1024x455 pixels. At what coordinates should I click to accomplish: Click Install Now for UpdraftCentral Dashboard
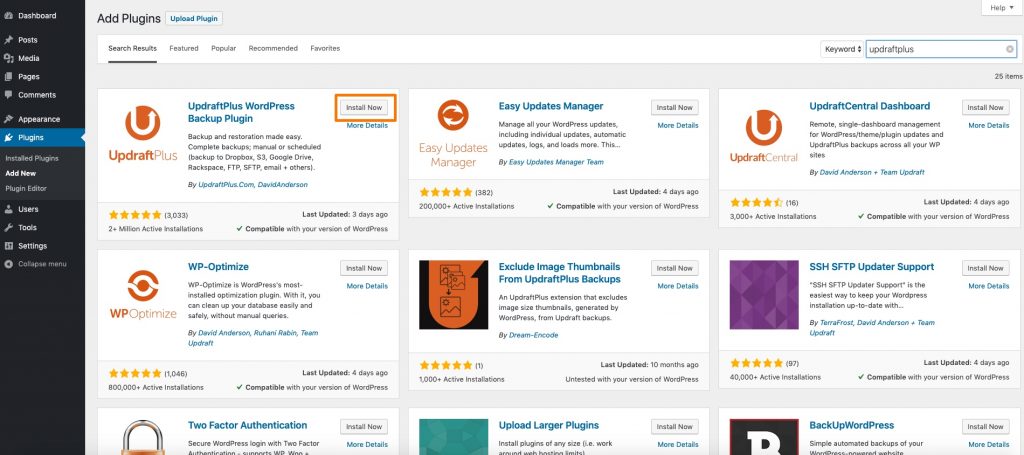[x=985, y=108]
